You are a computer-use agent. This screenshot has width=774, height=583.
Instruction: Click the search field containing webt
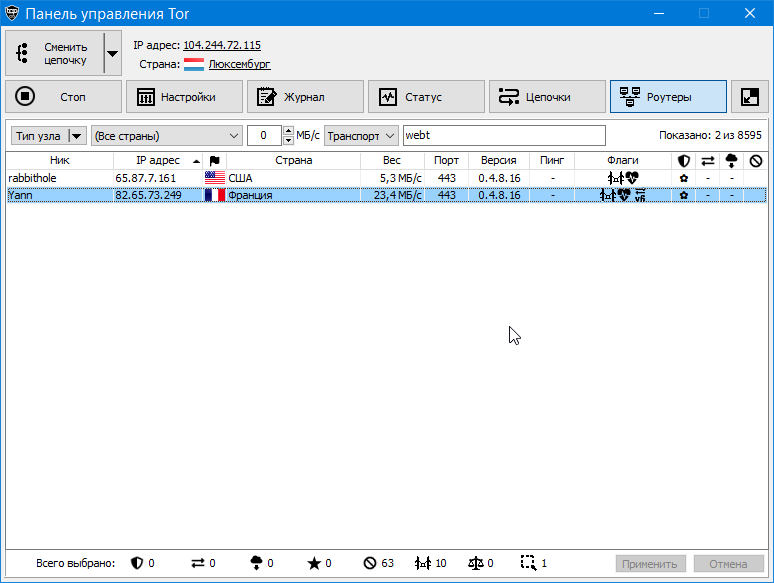pos(504,136)
